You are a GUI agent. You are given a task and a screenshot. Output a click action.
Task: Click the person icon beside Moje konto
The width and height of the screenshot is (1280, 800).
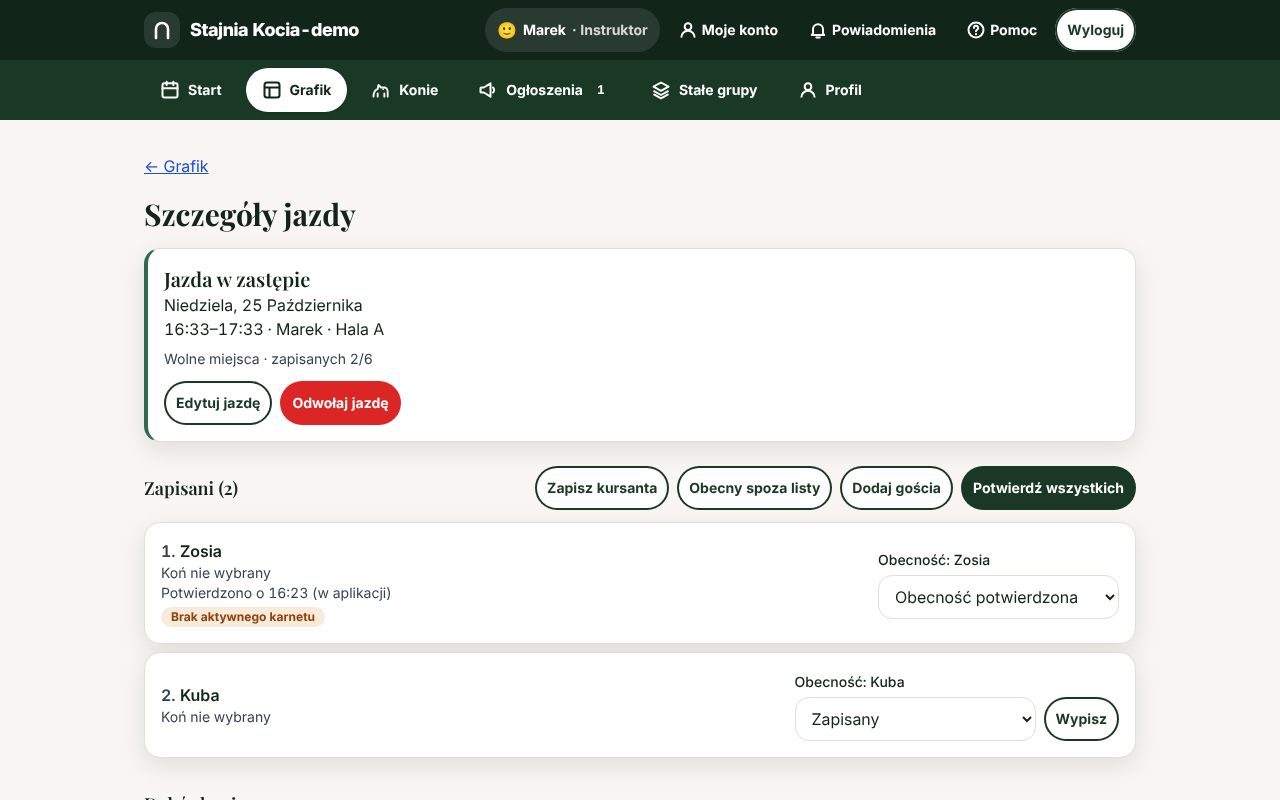(687, 30)
